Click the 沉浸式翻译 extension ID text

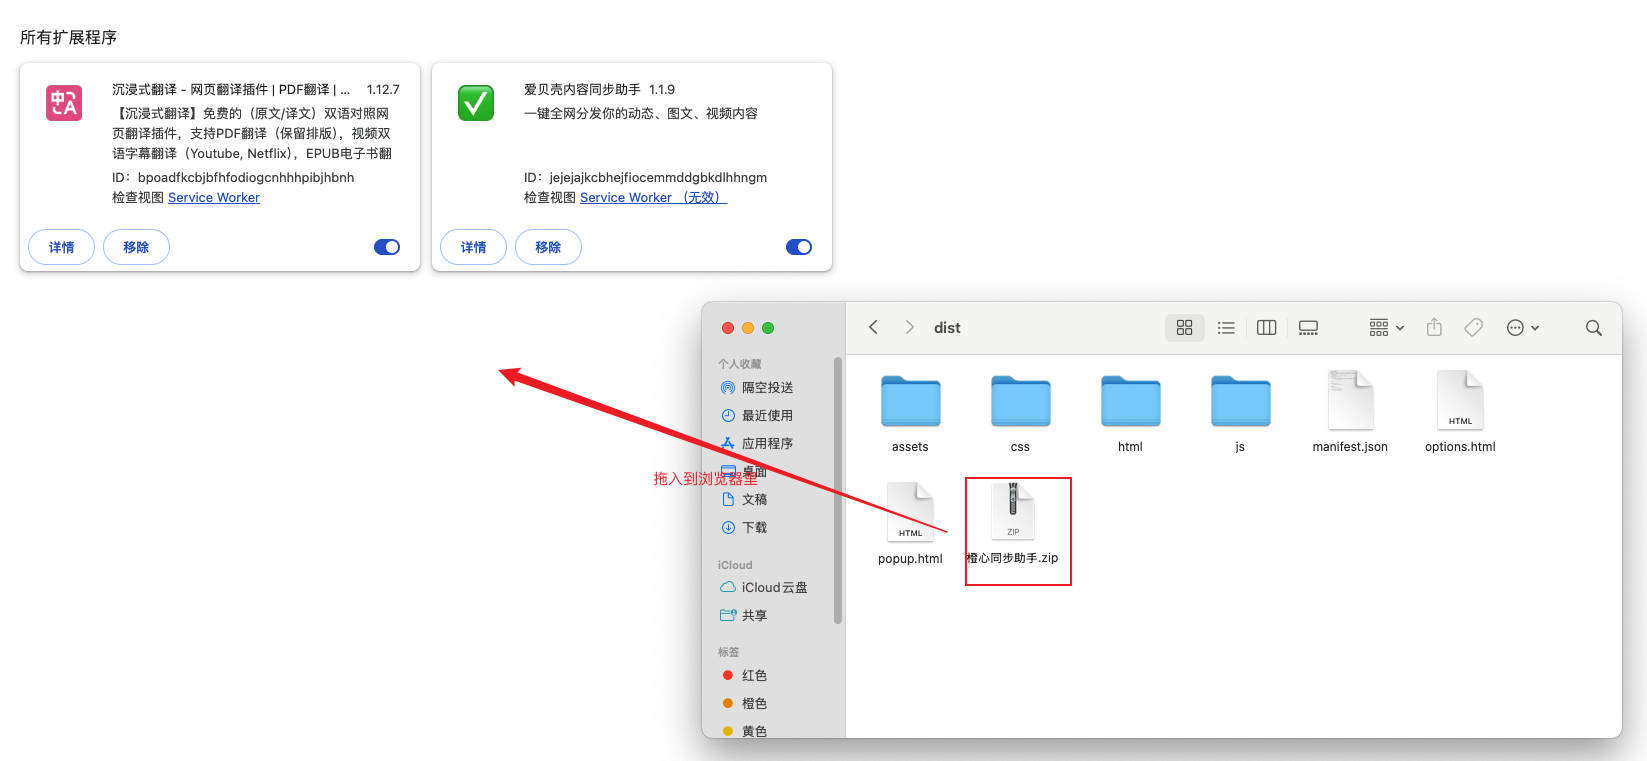[x=233, y=177]
